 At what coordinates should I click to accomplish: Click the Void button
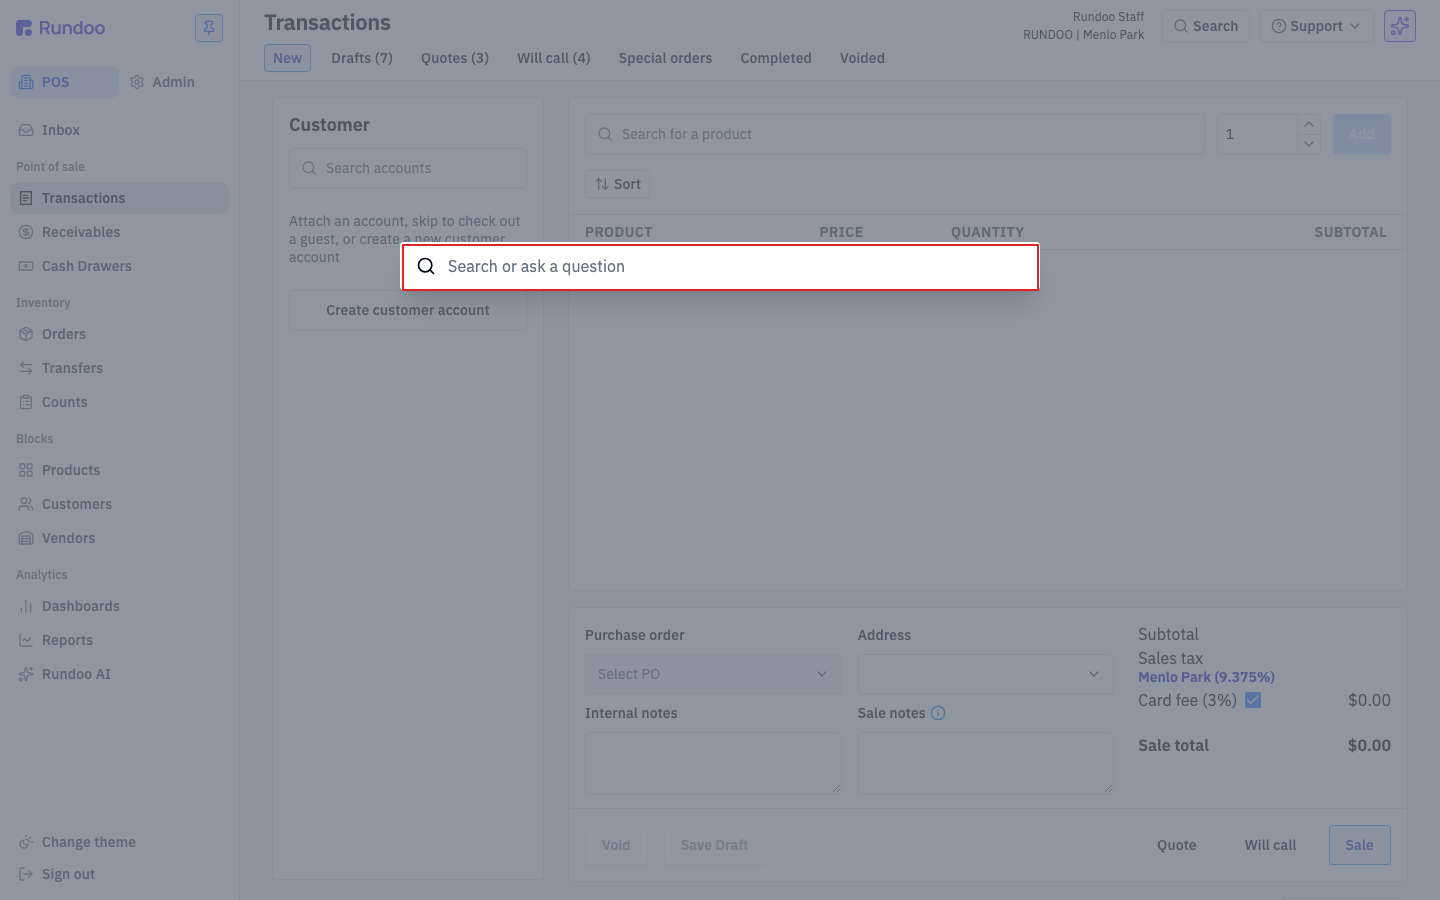(616, 845)
